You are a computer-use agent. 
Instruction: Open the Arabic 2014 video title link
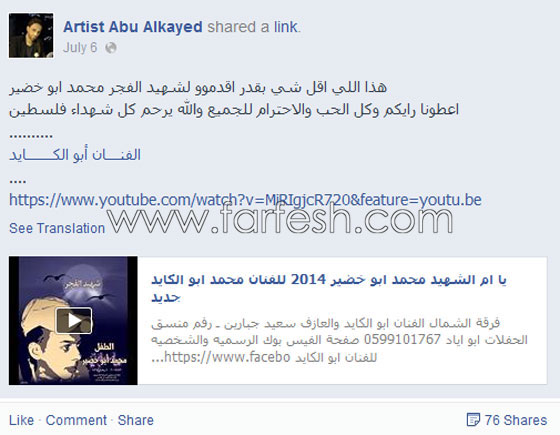(329, 288)
